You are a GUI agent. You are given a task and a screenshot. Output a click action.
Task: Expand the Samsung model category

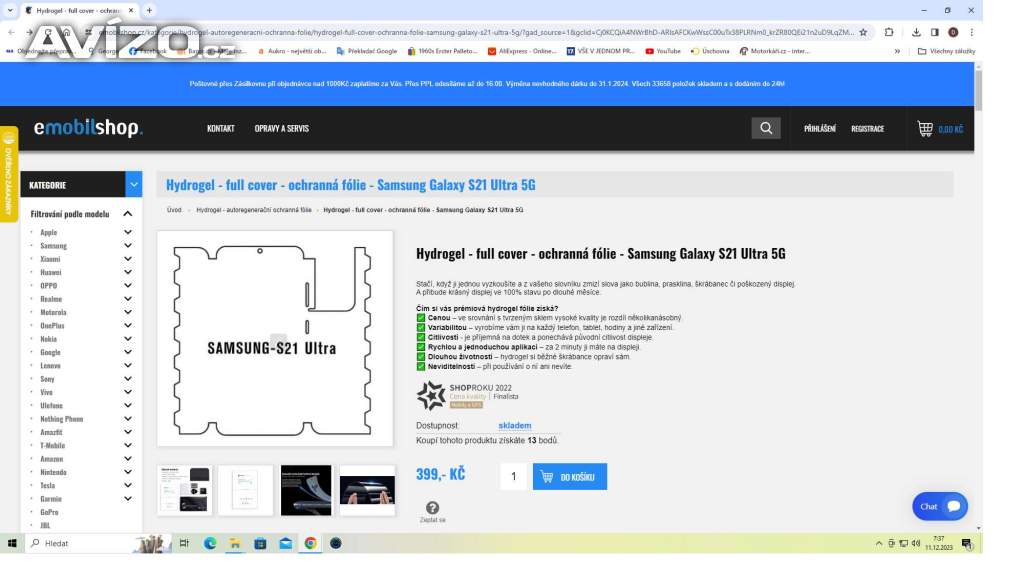(x=128, y=245)
